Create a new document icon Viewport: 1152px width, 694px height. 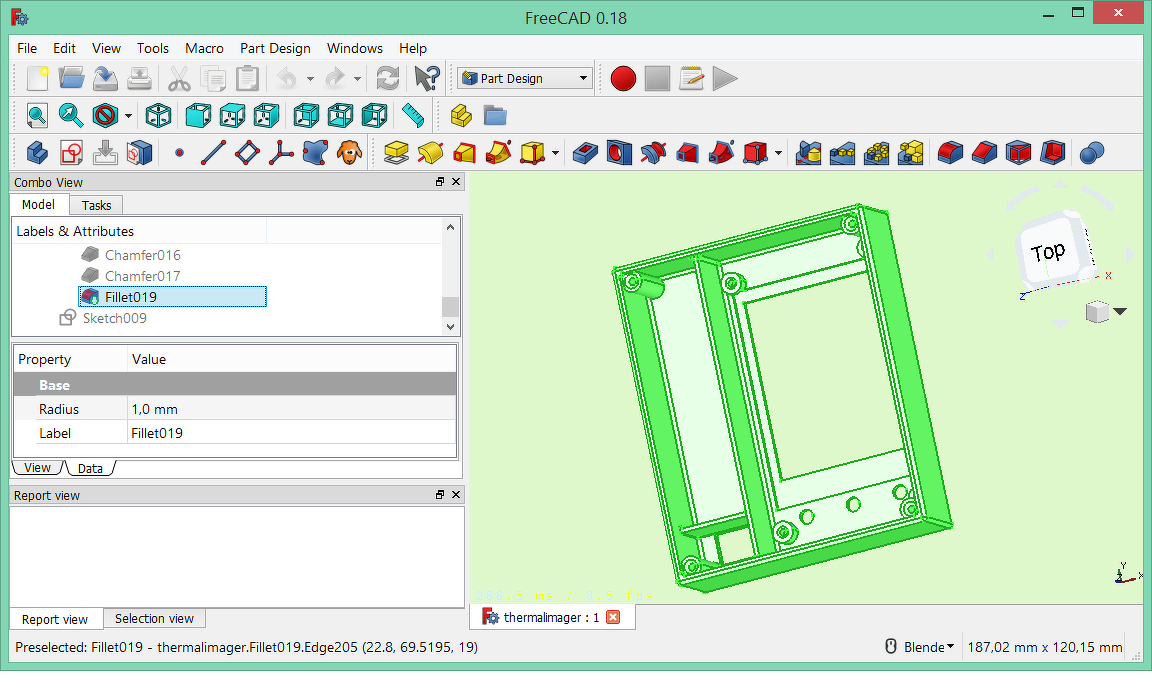tap(37, 79)
